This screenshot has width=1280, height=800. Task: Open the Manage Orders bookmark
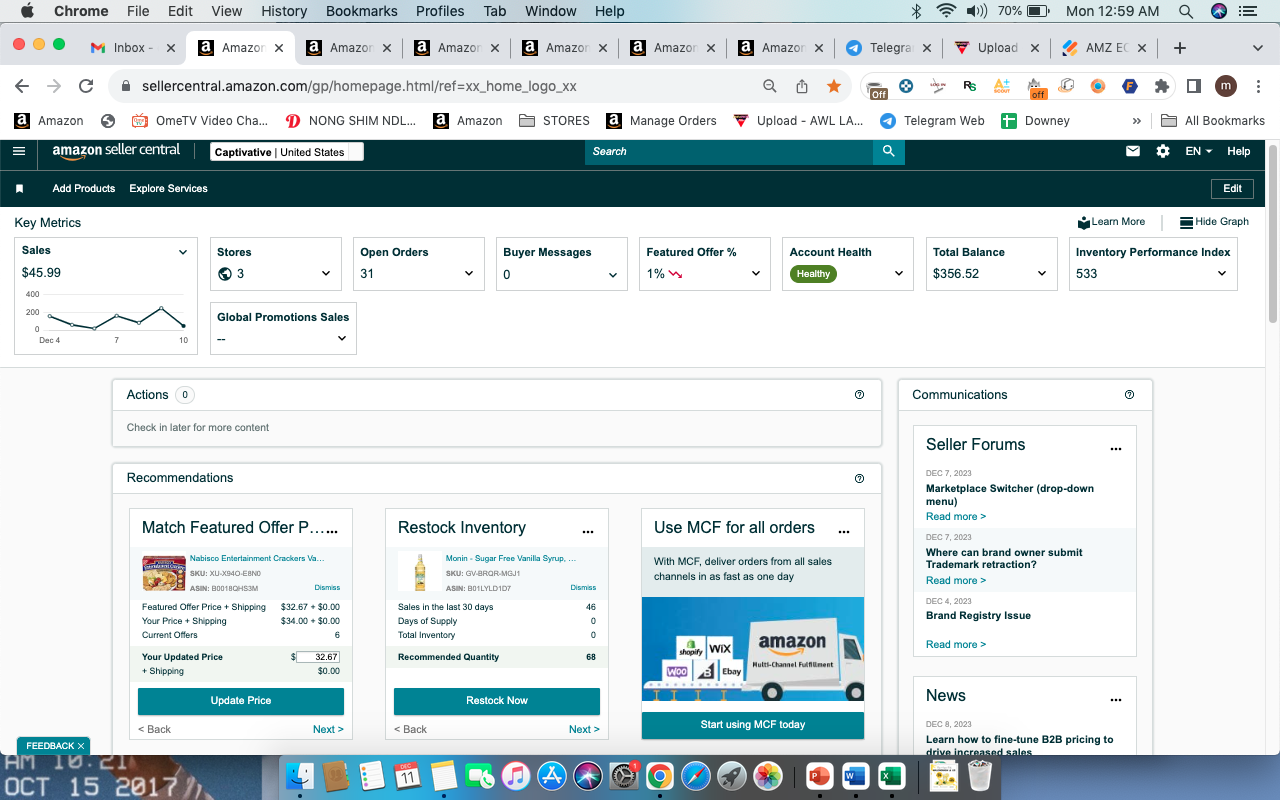[x=660, y=121]
